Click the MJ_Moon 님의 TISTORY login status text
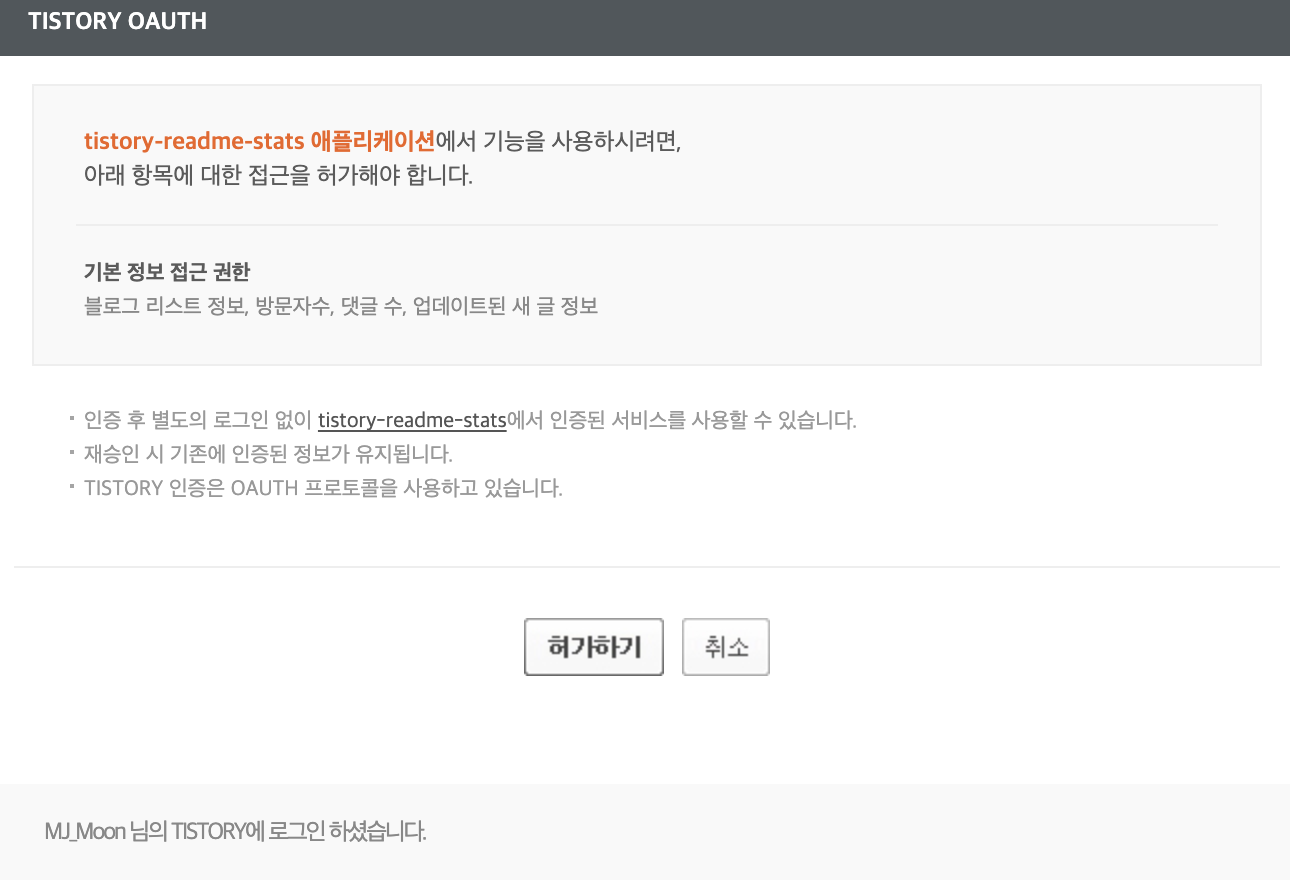 click(236, 831)
